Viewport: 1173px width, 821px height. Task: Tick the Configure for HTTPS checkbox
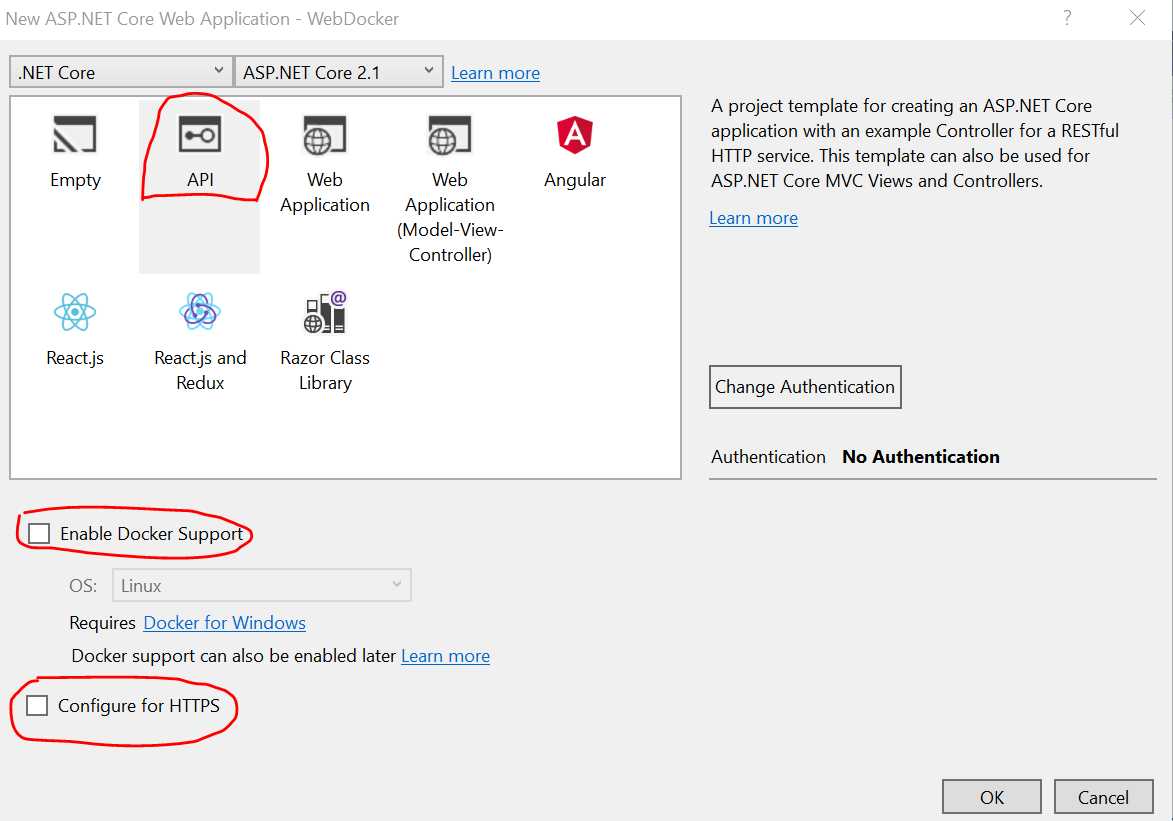(37, 706)
